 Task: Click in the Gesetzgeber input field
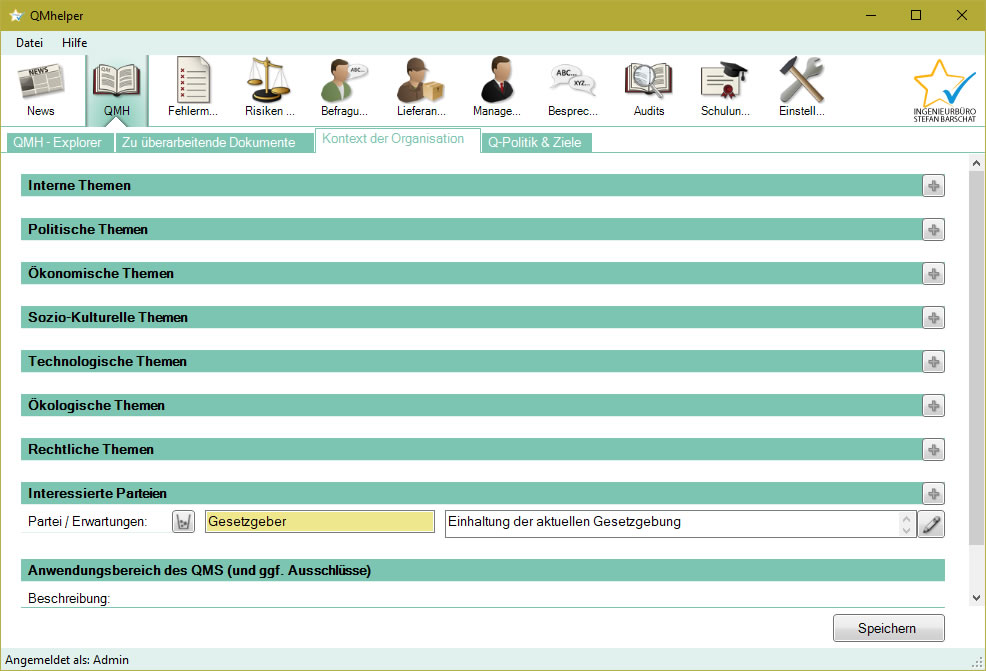[x=318, y=522]
